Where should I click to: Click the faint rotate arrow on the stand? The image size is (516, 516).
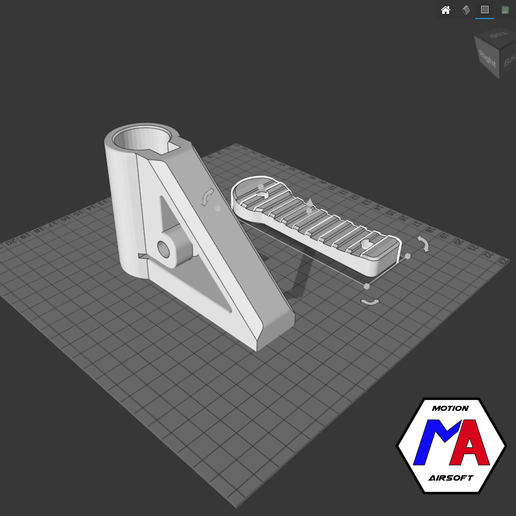[x=207, y=197]
